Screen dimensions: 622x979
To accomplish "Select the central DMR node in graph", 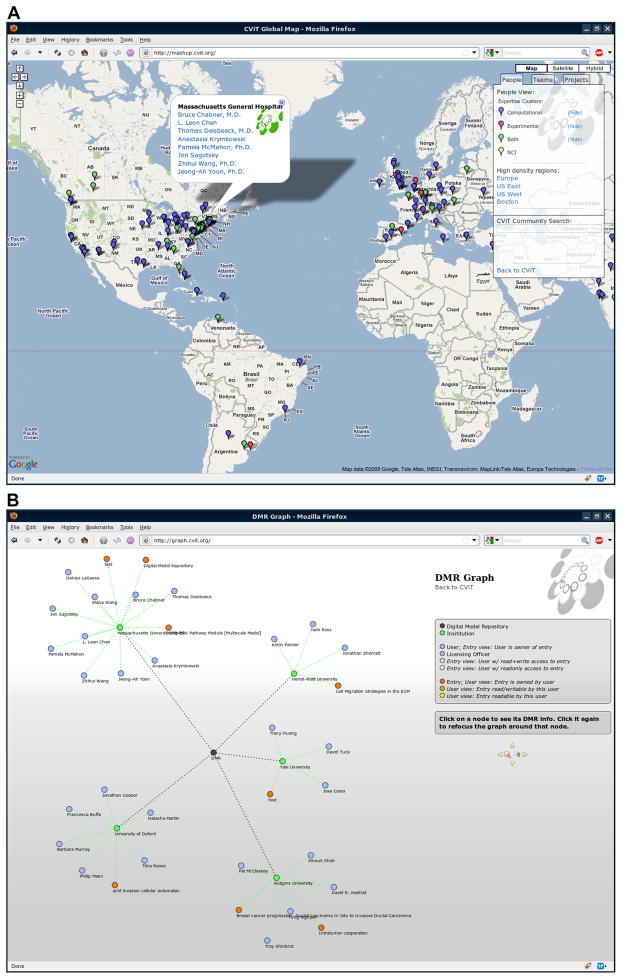I will (213, 752).
